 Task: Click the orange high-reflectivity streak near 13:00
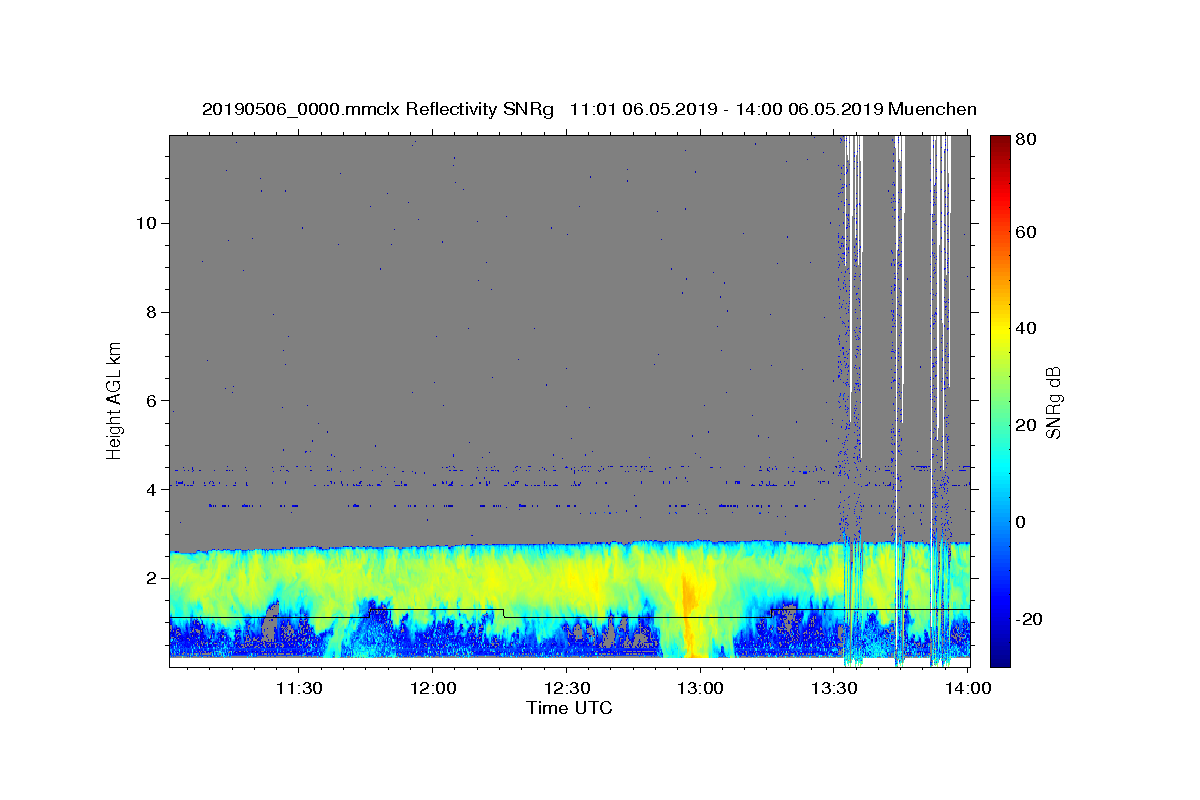tap(688, 600)
